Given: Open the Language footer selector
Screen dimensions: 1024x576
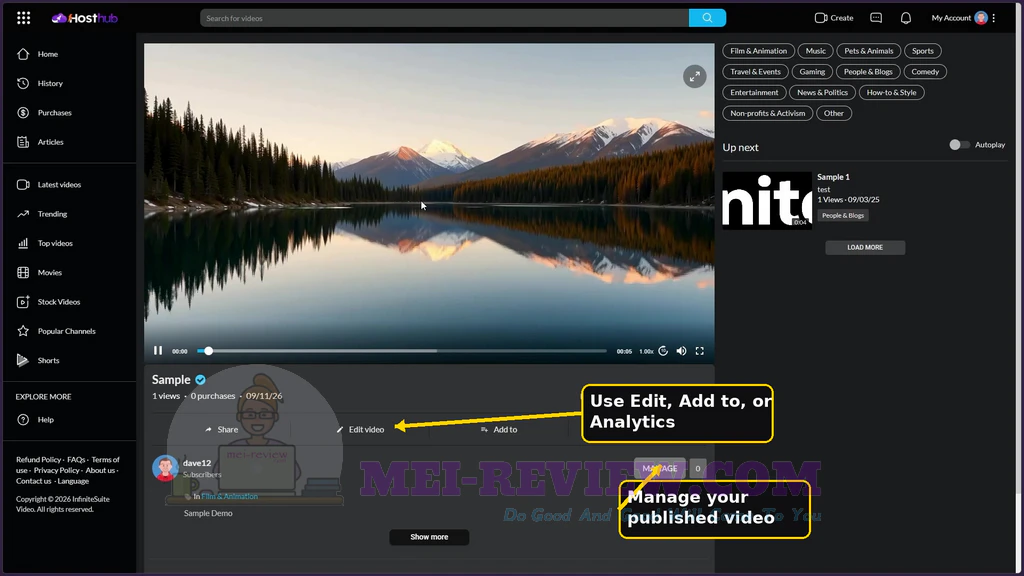Looking at the screenshot, I should [73, 481].
